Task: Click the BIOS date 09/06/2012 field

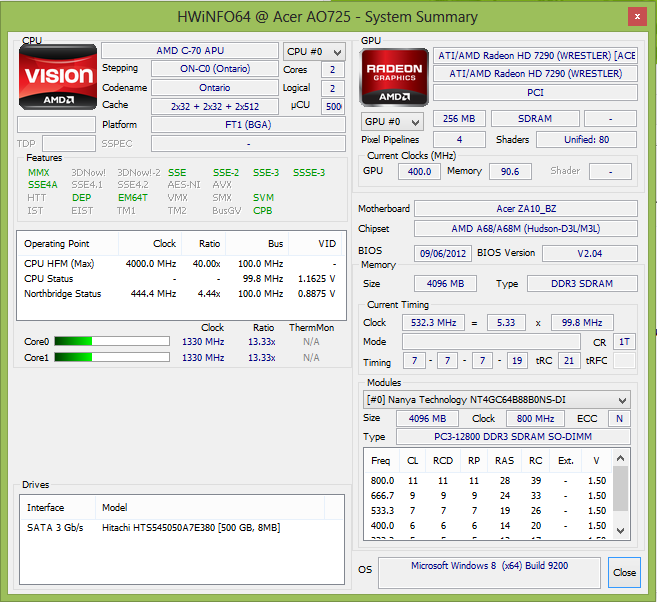Action: 443,253
